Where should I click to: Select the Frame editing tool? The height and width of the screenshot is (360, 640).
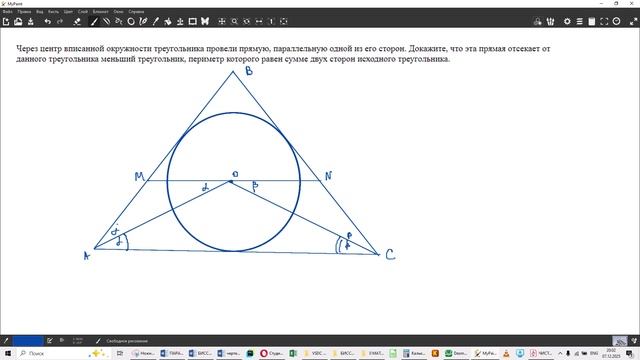tap(192, 22)
